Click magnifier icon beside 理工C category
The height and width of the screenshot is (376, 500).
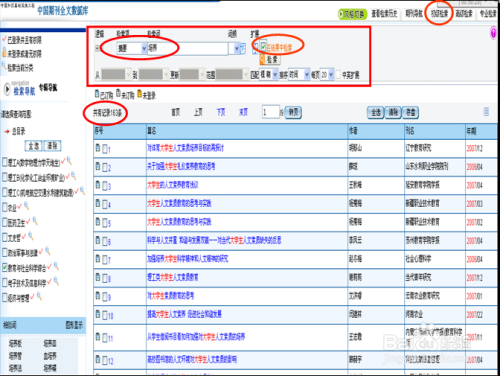click(82, 191)
